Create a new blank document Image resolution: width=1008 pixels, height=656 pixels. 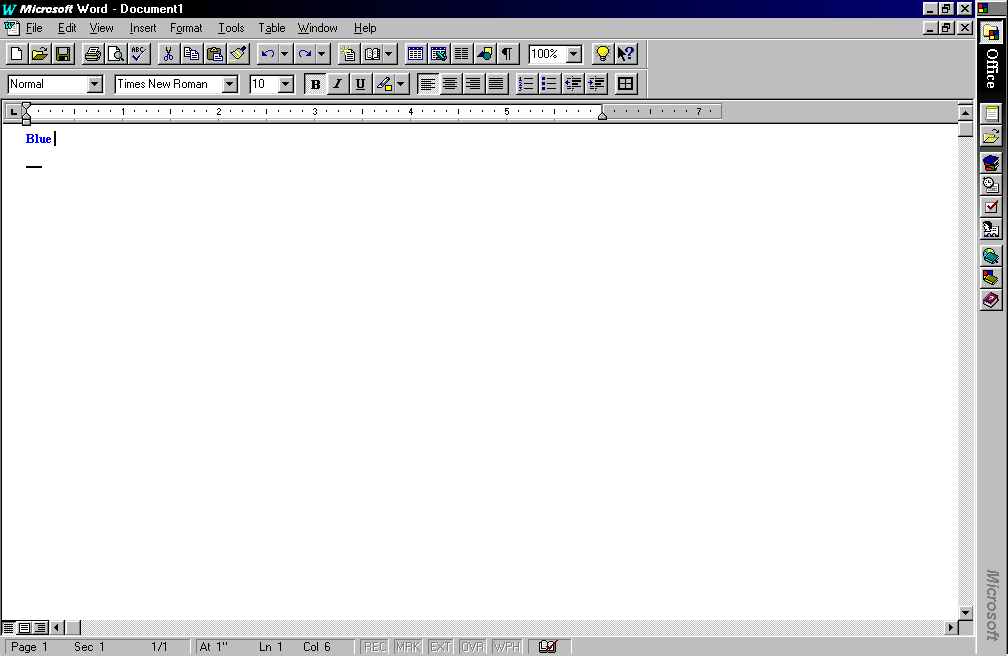[17, 54]
